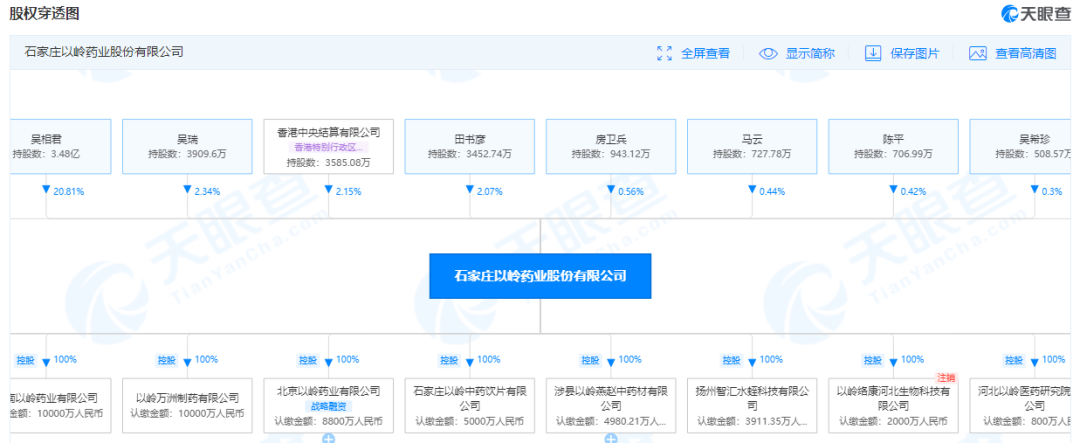1080x443 pixels.
Task: Click the 保存图片 text button
Action: point(914,53)
